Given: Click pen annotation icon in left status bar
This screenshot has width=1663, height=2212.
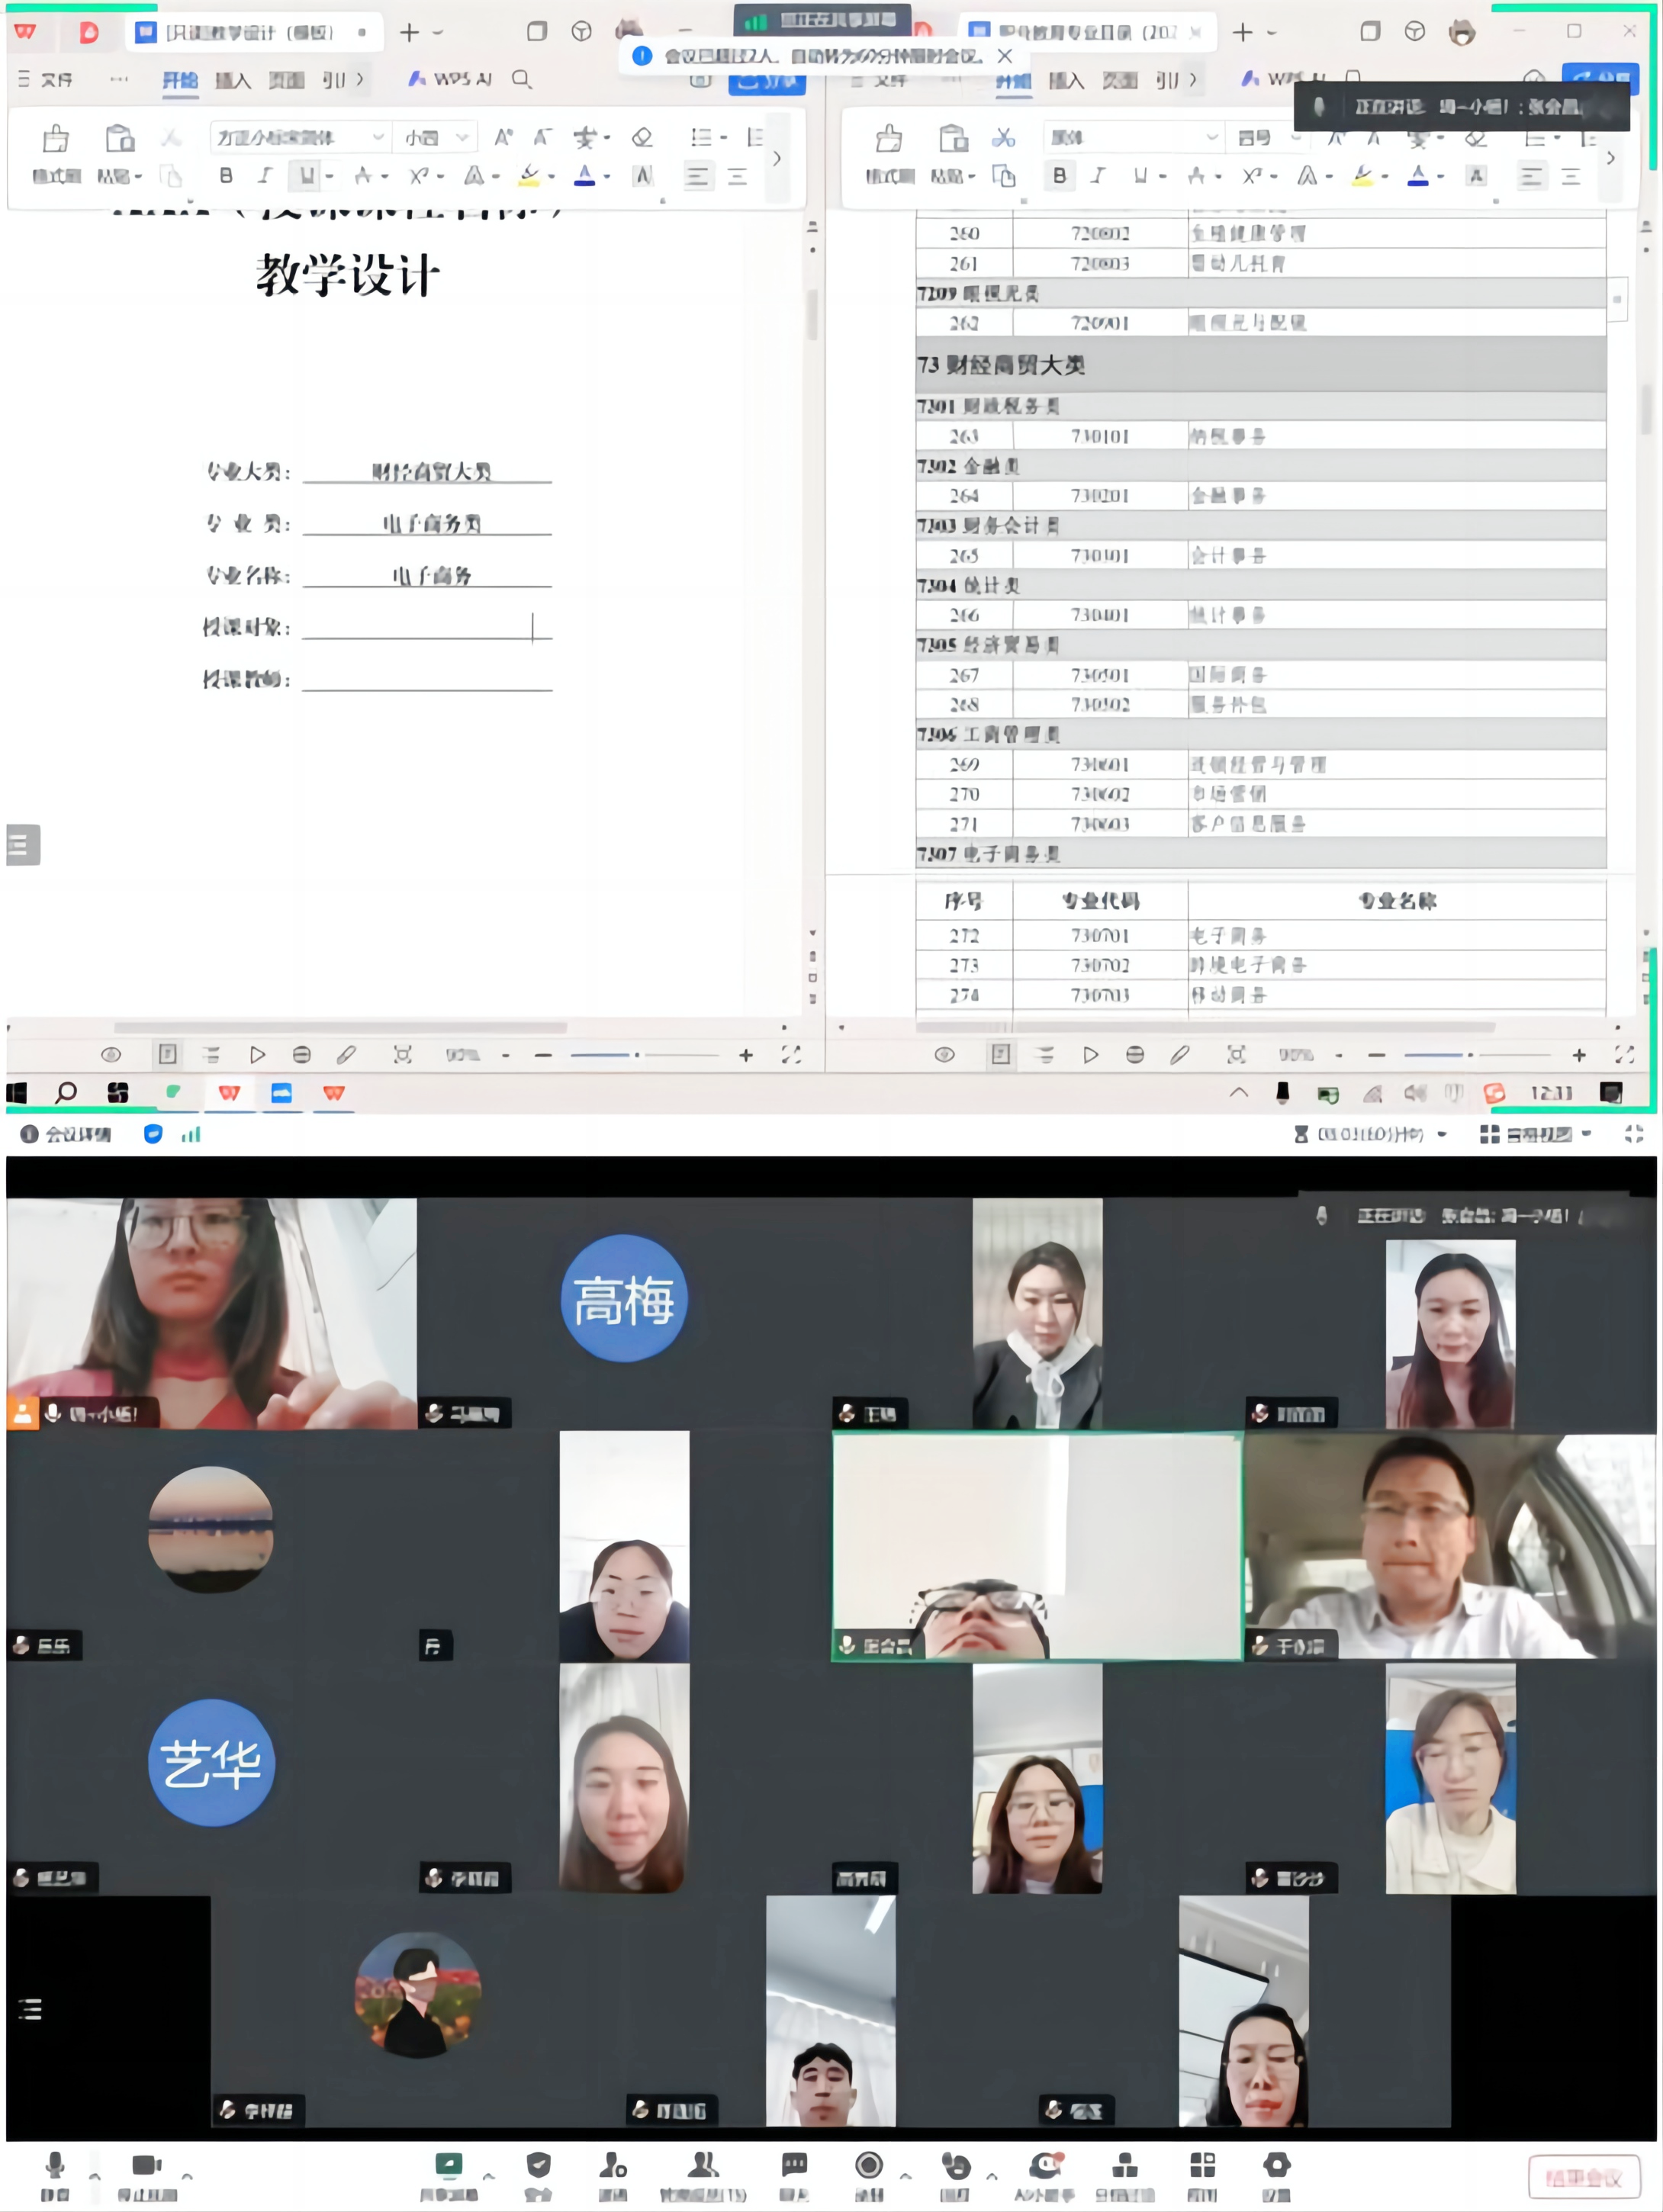Looking at the screenshot, I should (346, 1055).
